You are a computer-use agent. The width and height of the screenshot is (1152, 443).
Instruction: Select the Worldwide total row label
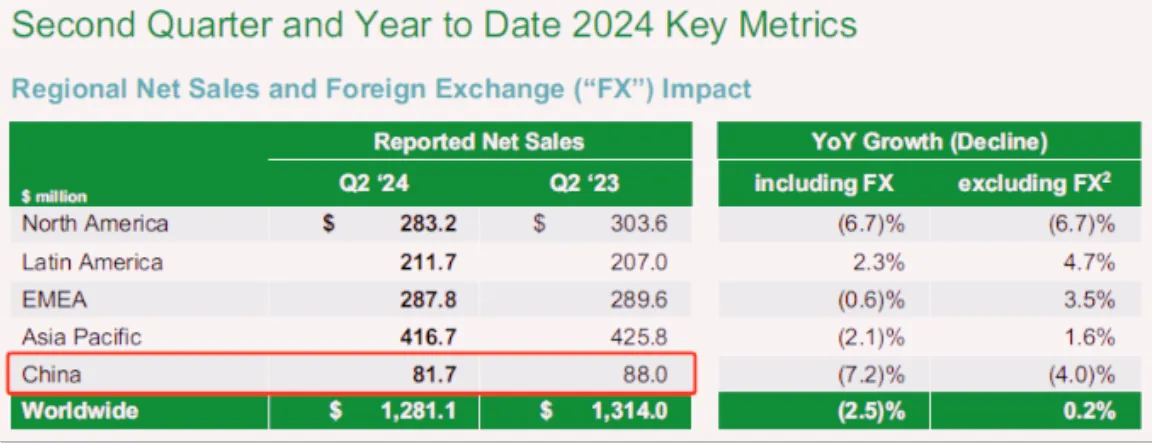coord(79,411)
